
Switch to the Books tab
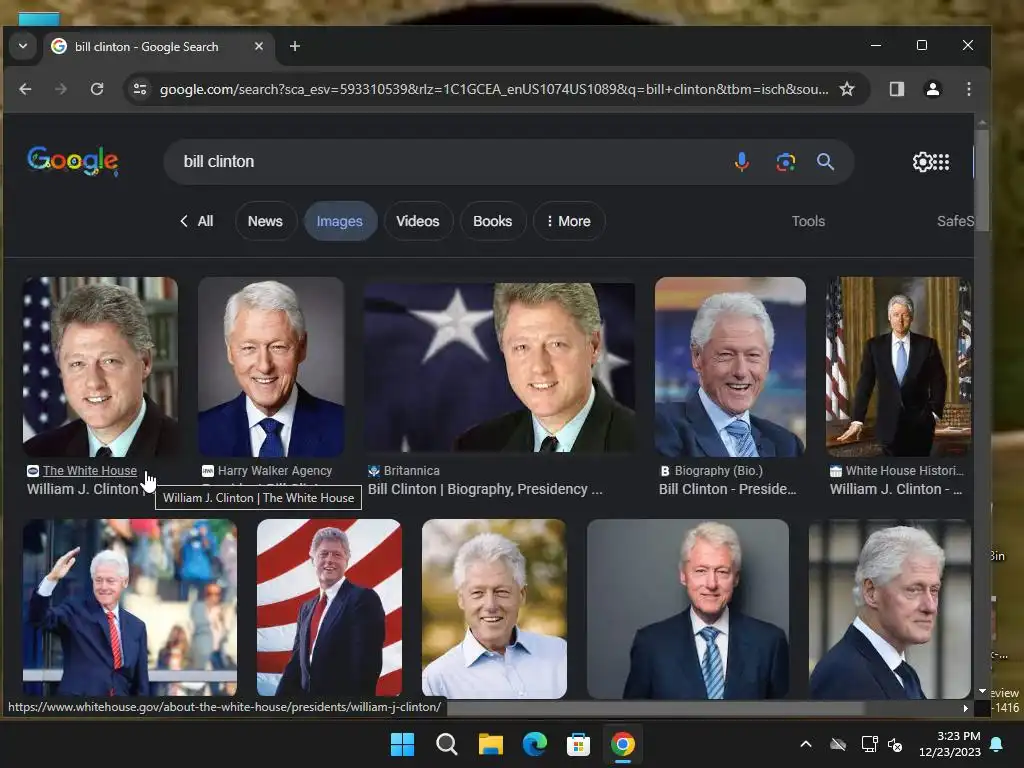pyautogui.click(x=492, y=221)
